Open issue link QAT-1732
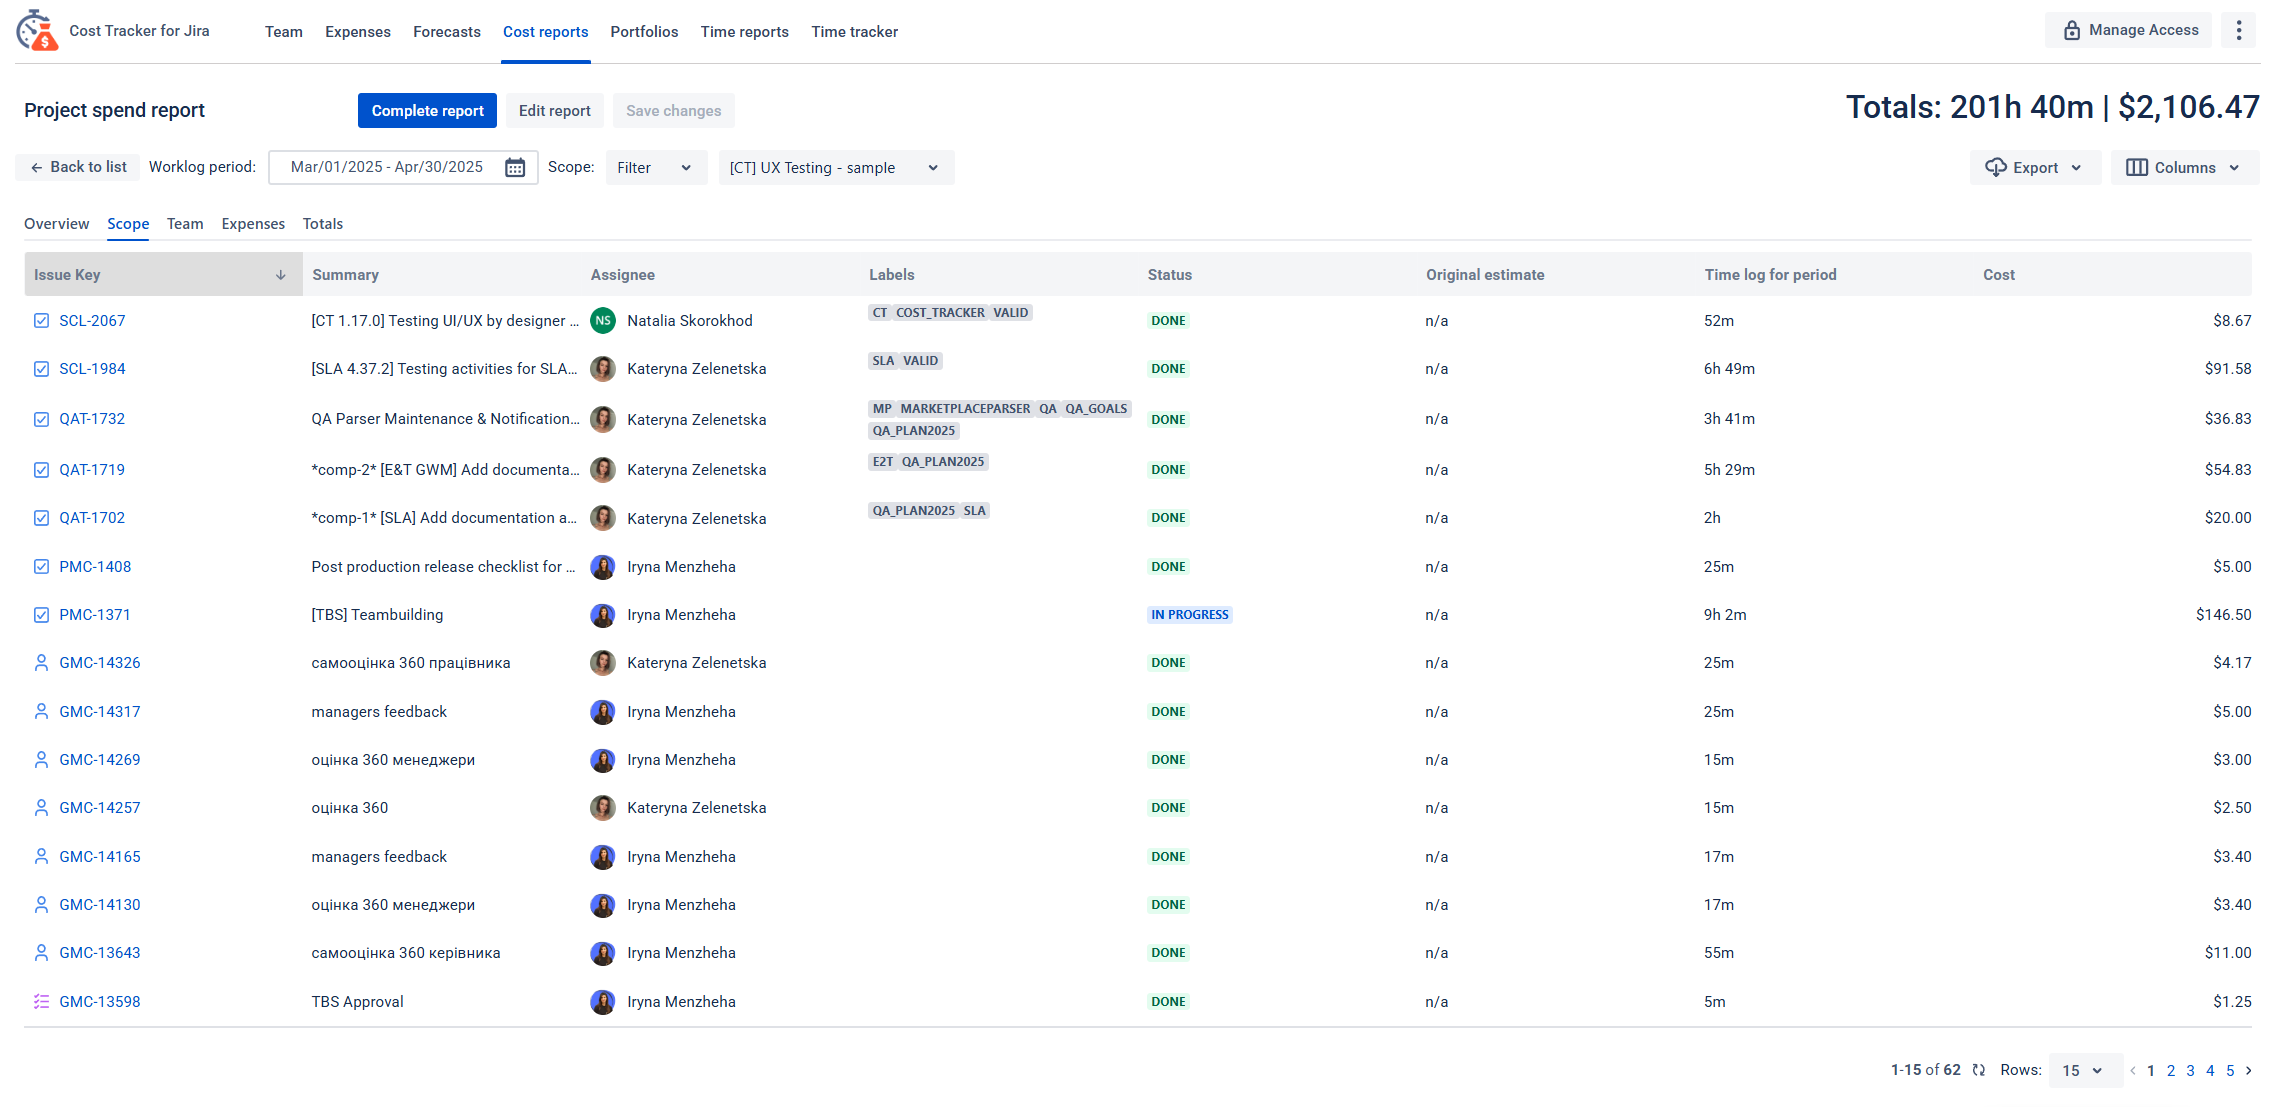 92,419
